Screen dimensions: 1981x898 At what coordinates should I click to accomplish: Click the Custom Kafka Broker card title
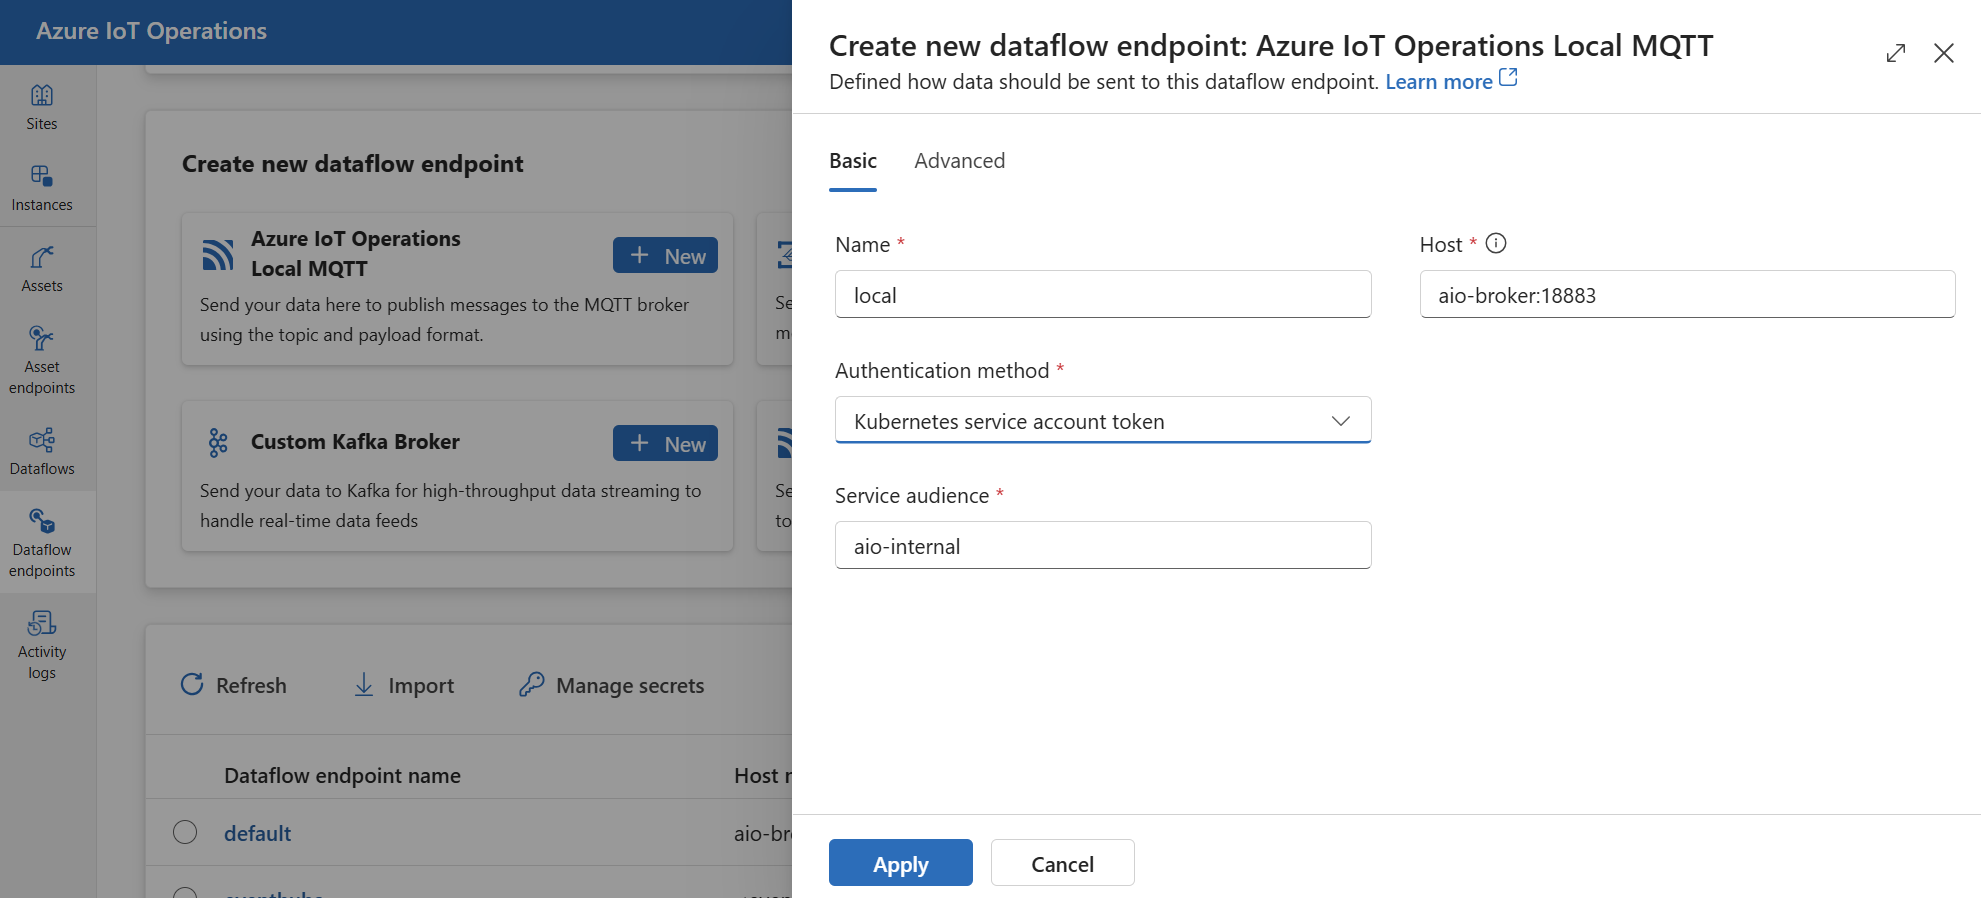[355, 442]
